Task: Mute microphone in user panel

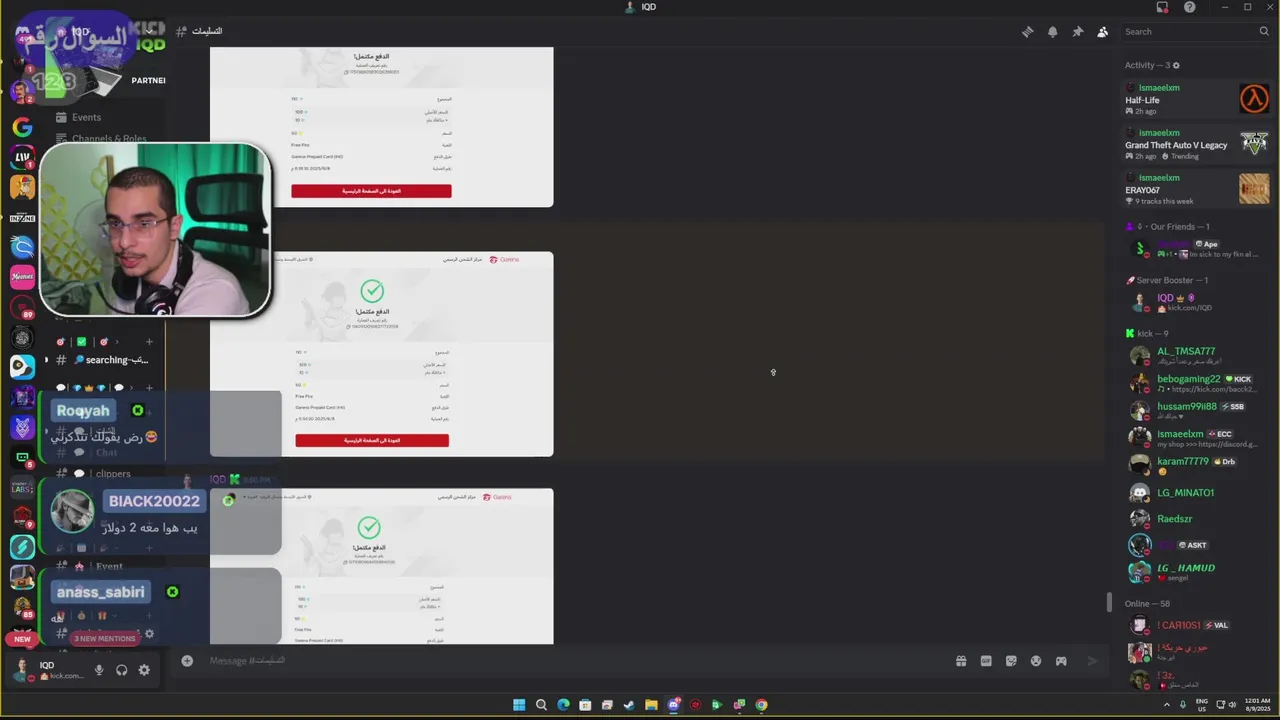Action: point(99,670)
